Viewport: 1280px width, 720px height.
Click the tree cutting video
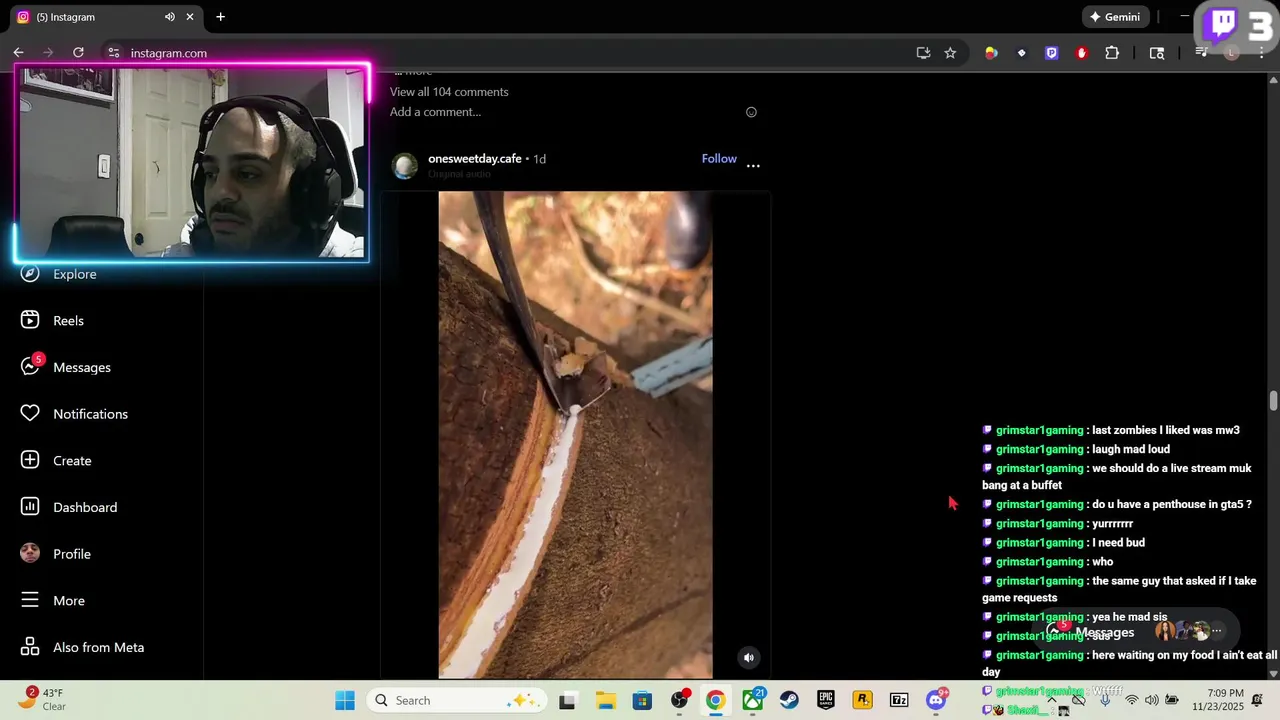point(575,435)
